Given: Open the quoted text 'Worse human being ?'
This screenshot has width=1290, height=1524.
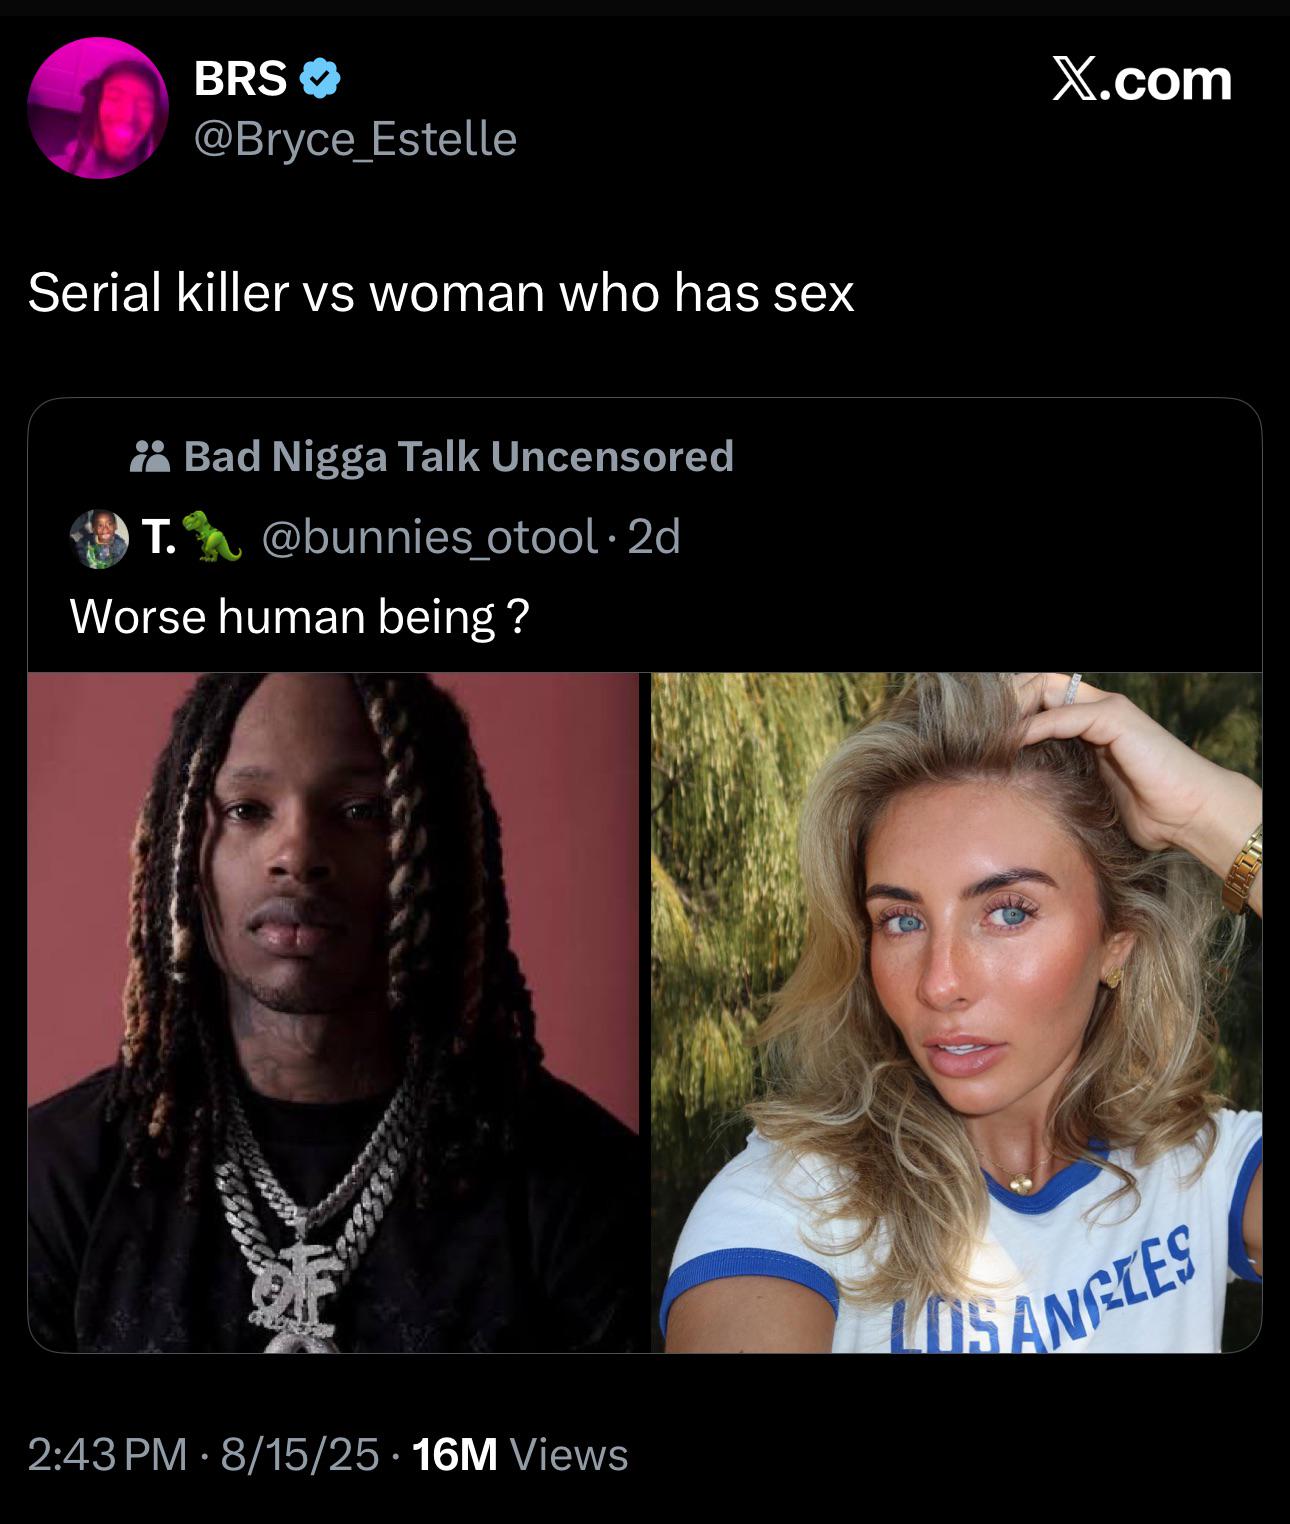Looking at the screenshot, I should (x=299, y=617).
